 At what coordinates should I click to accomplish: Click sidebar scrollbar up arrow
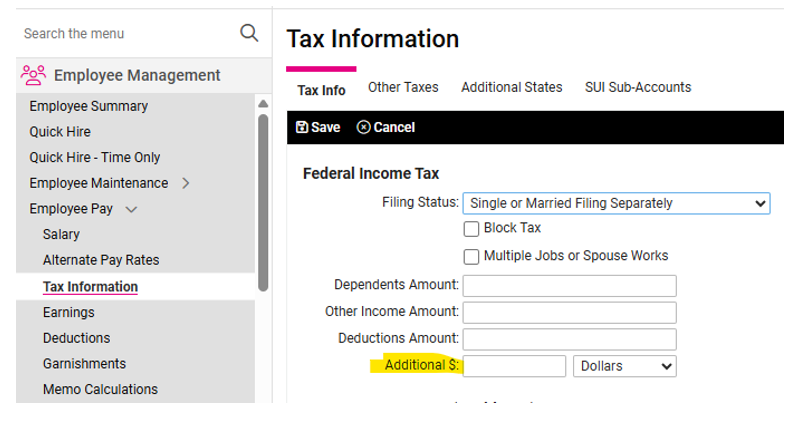263,103
